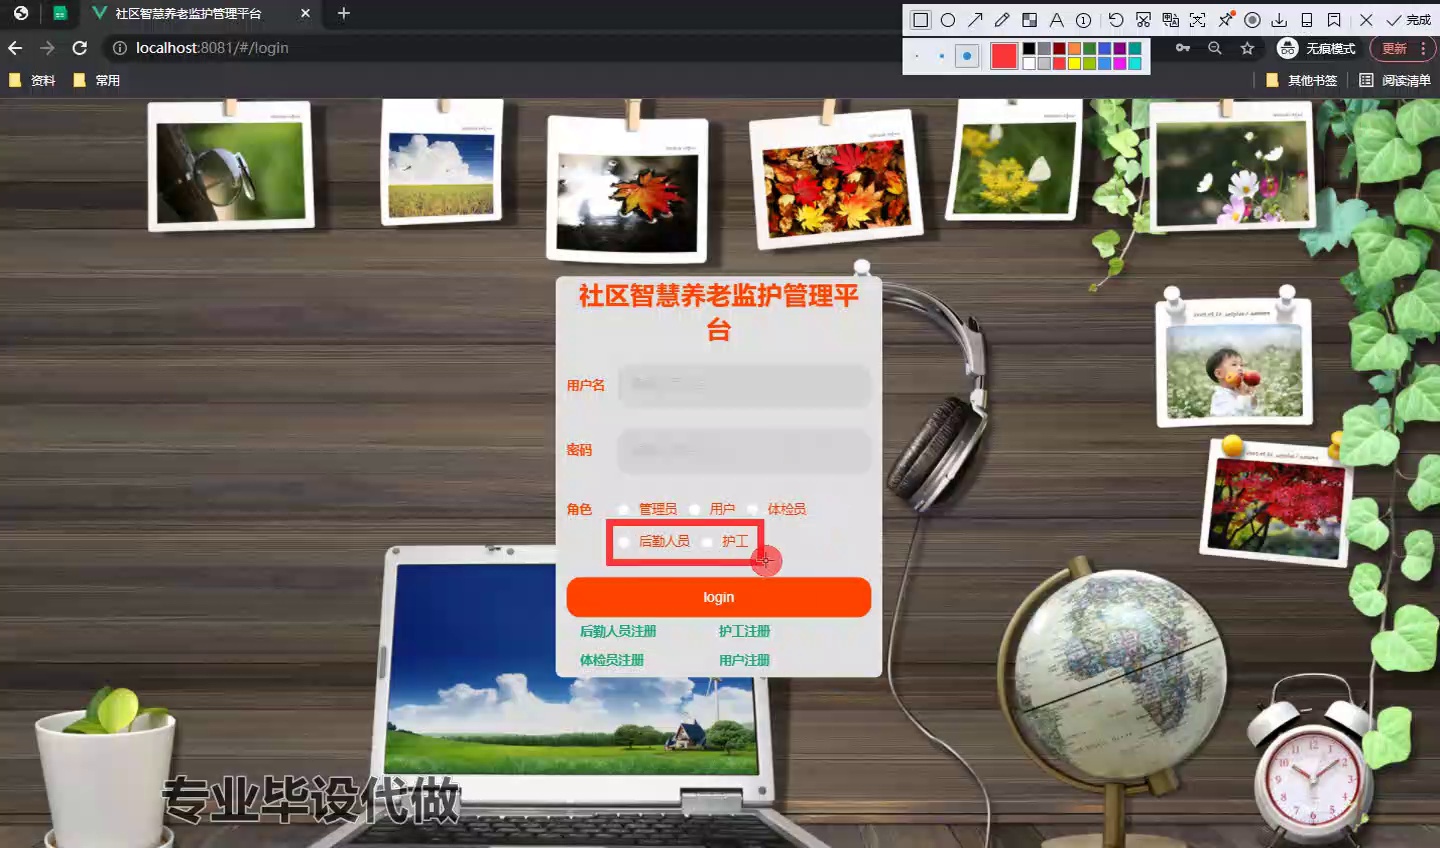Screen dimensions: 1440x848
Task: Save the screenshot with download icon
Action: click(x=1279, y=20)
